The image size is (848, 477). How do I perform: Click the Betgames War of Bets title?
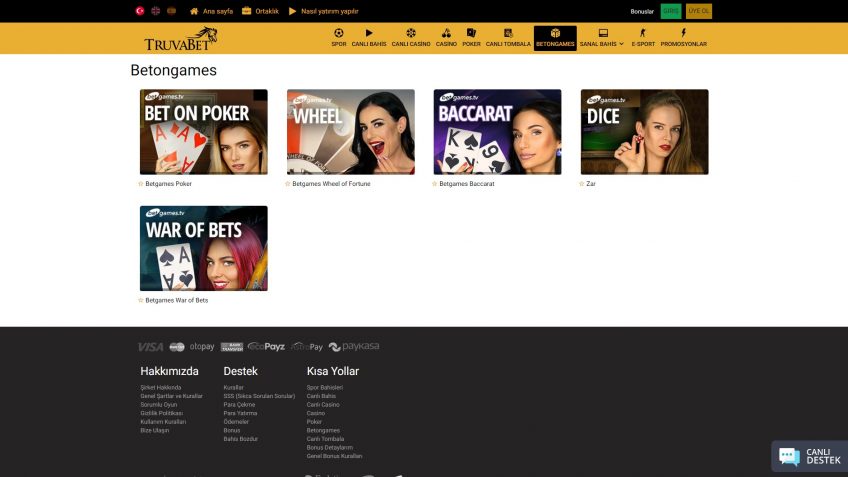pyautogui.click(x=176, y=300)
